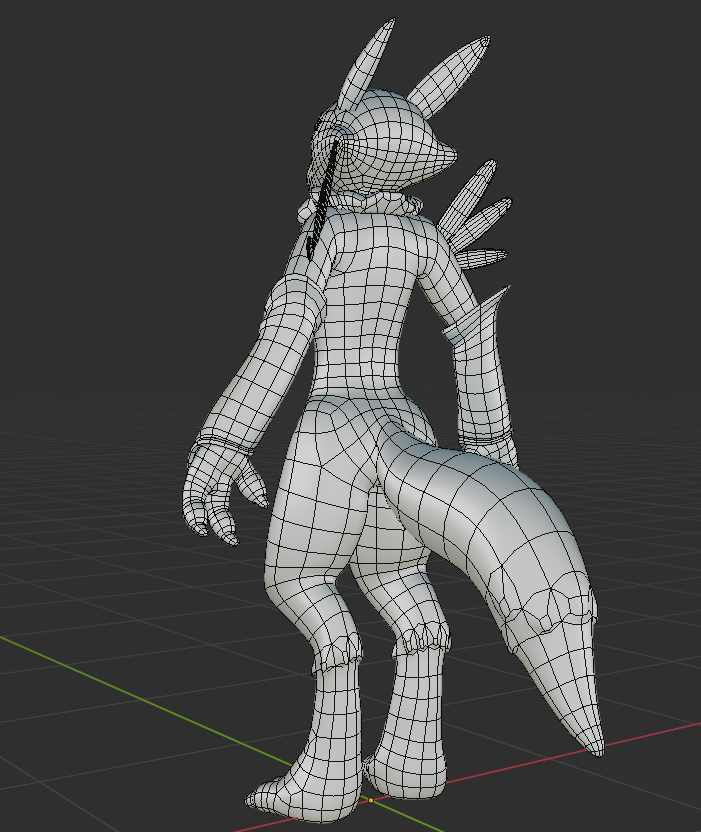
Task: Click the orange object origin dot
Action: 371,800
